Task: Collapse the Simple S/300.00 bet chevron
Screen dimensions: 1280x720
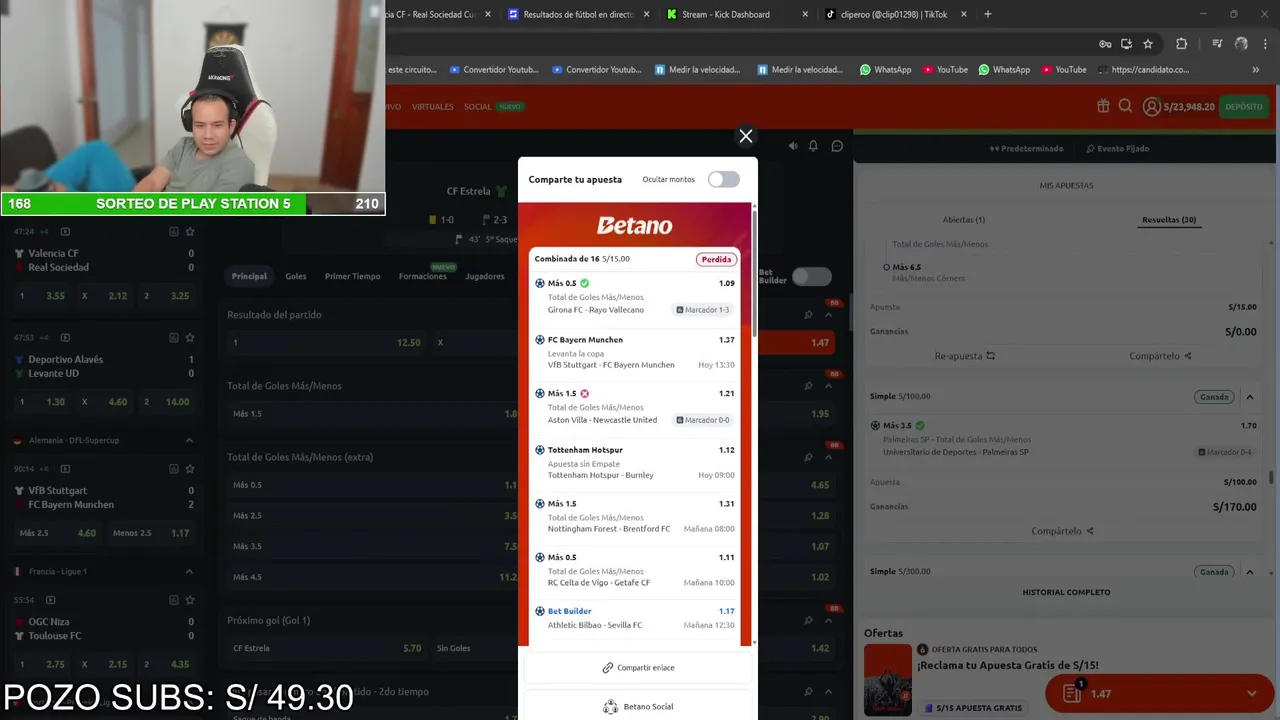Action: (x=1249, y=572)
